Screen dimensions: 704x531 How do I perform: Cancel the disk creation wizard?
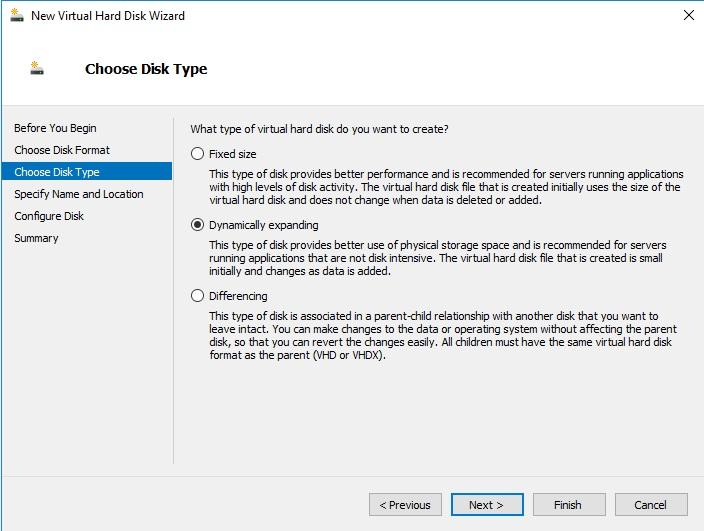pyautogui.click(x=650, y=505)
